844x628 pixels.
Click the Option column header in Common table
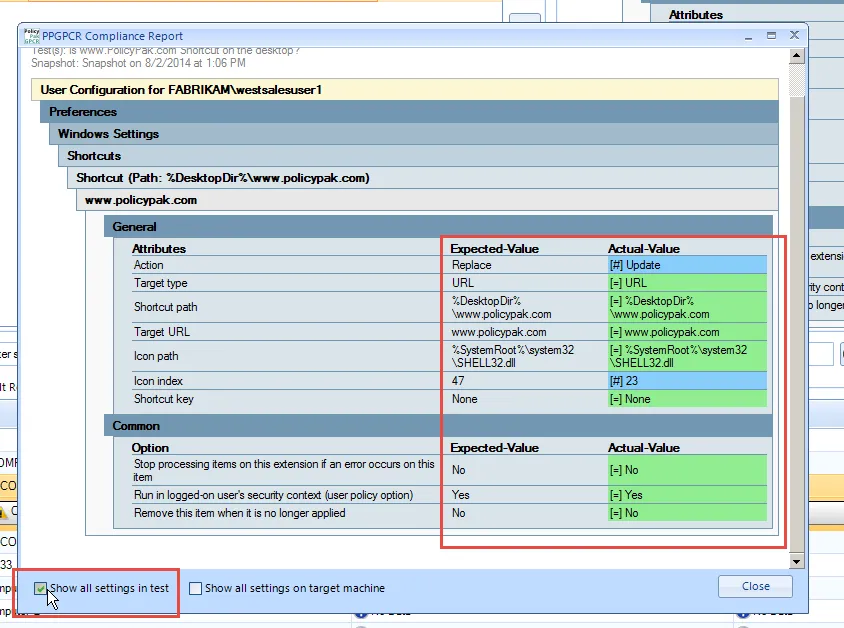coord(150,448)
